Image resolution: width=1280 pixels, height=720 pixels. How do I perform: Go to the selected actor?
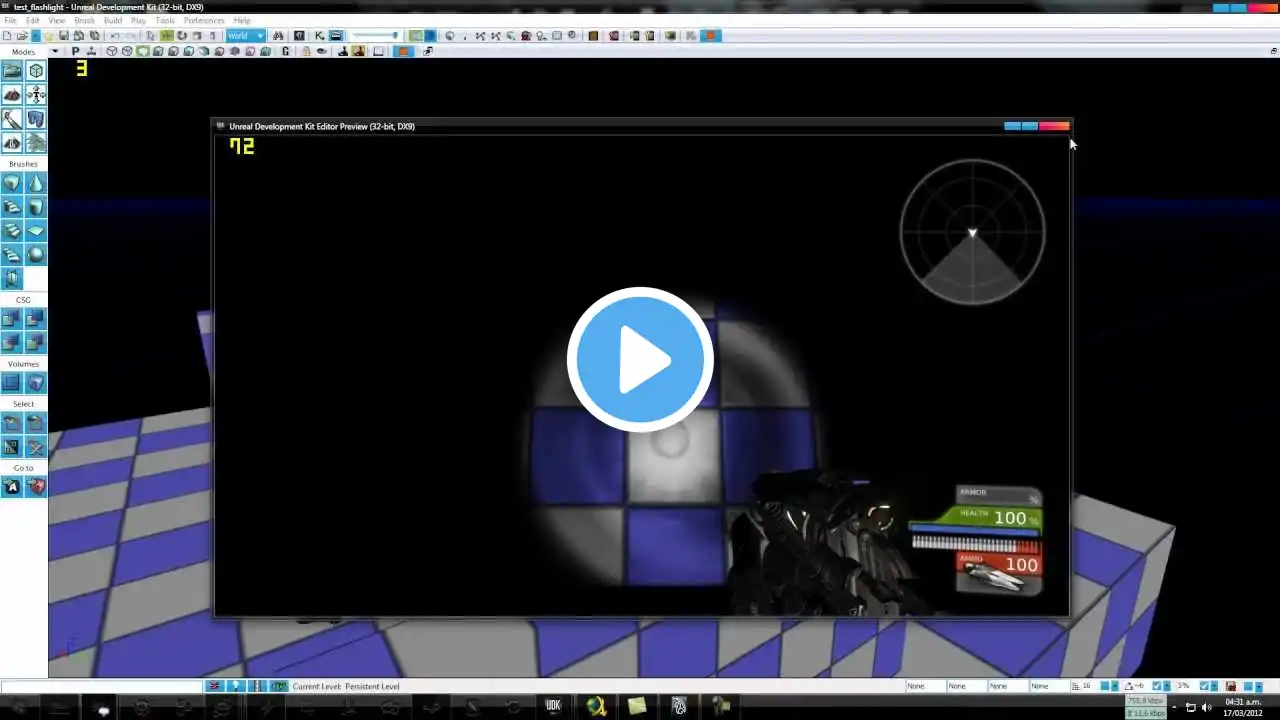tap(12, 487)
